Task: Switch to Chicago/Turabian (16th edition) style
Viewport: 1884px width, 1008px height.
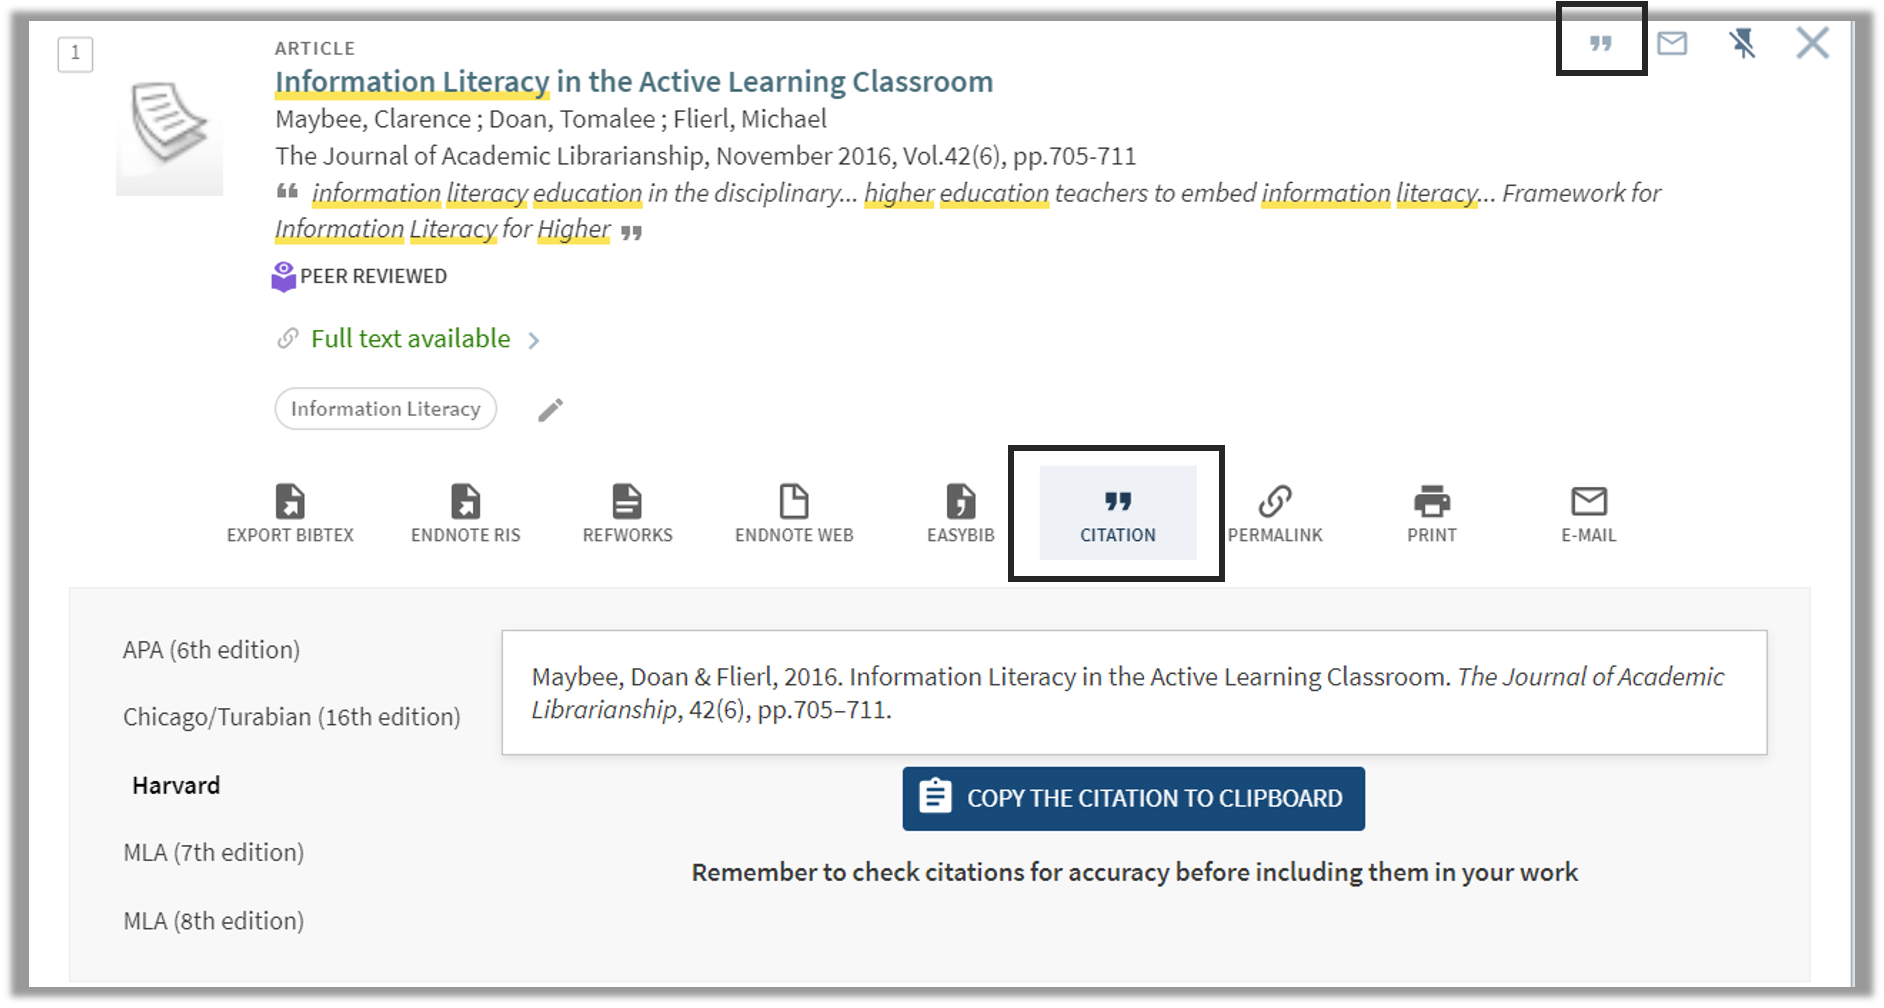Action: (x=291, y=717)
